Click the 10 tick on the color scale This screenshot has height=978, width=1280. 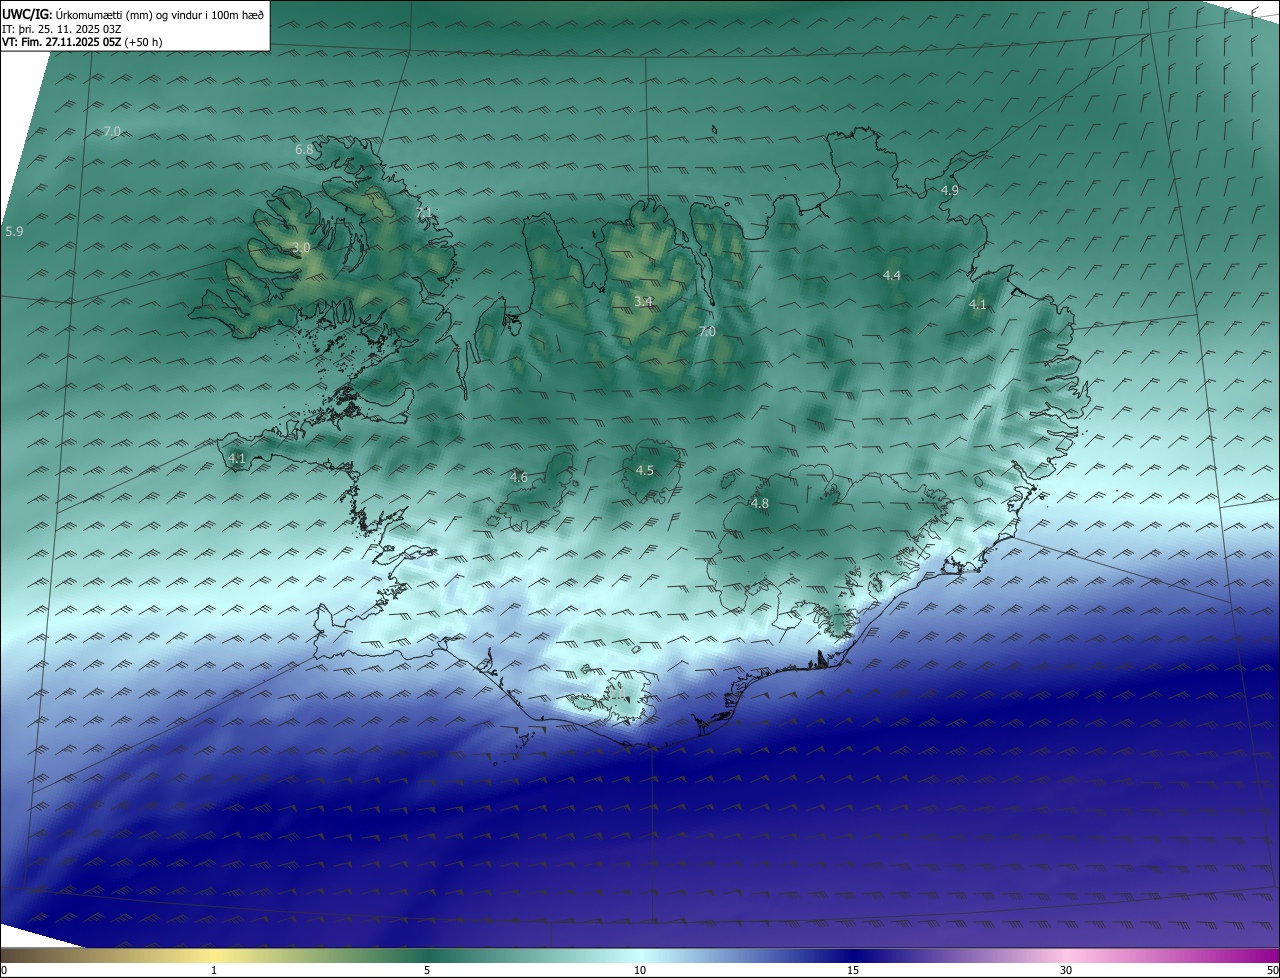[640, 970]
